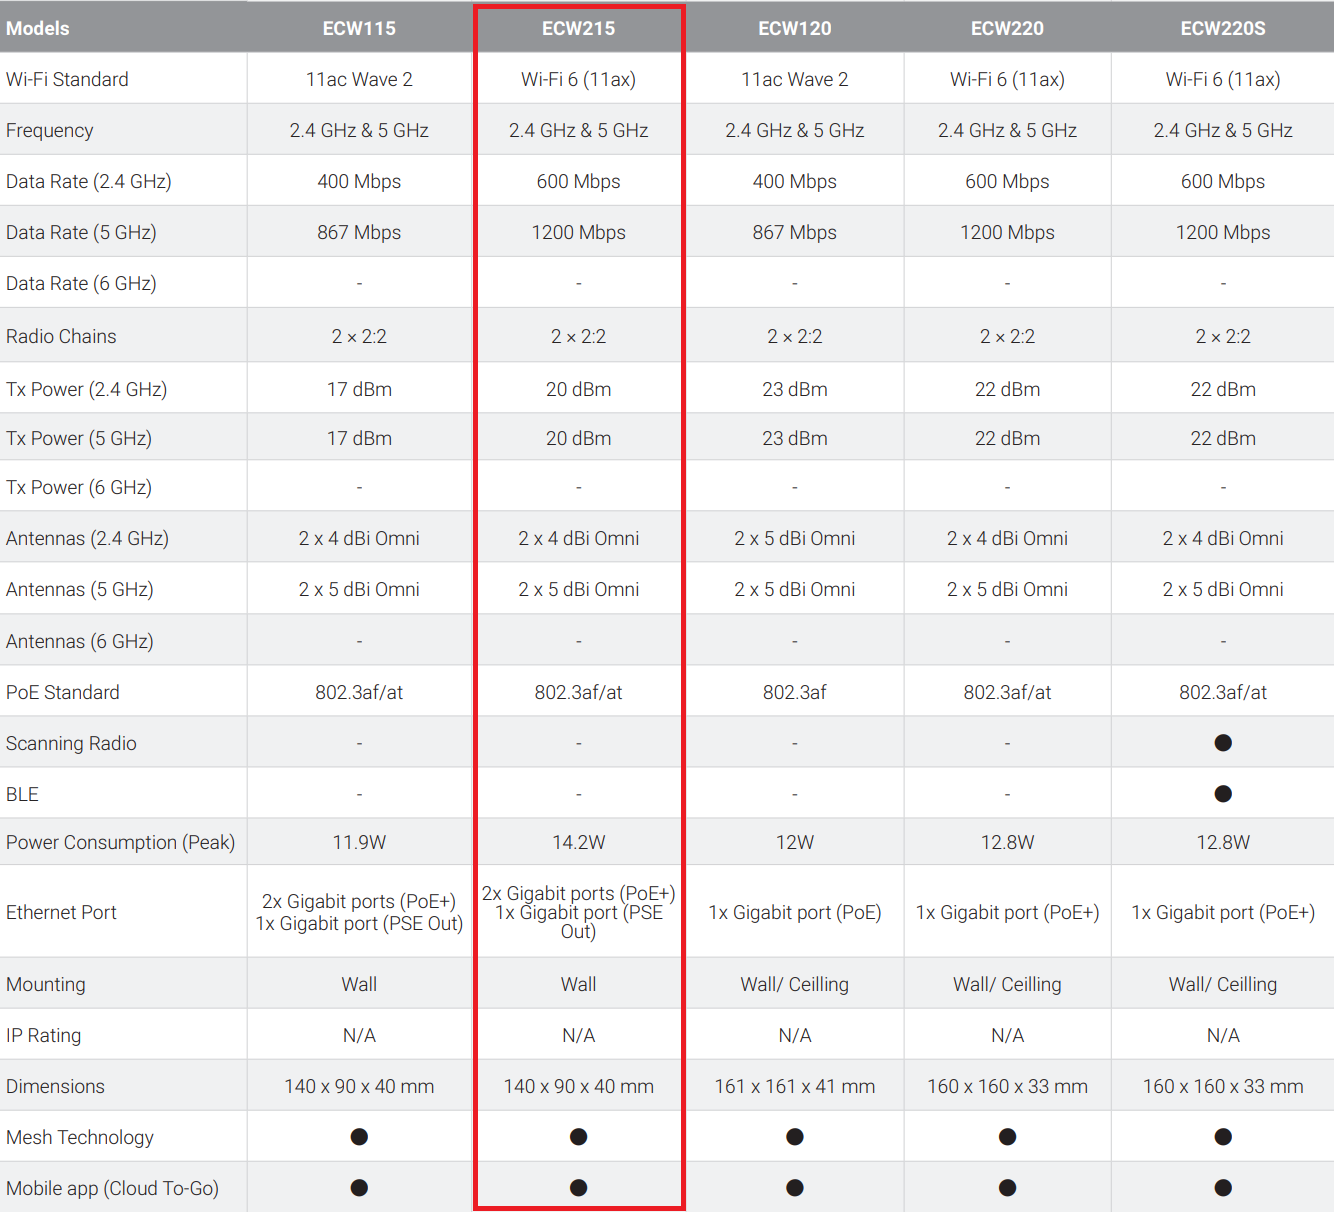Click the Mobile app (Cloud To-Go) row label
Viewport: 1334px width, 1212px height.
112,1188
